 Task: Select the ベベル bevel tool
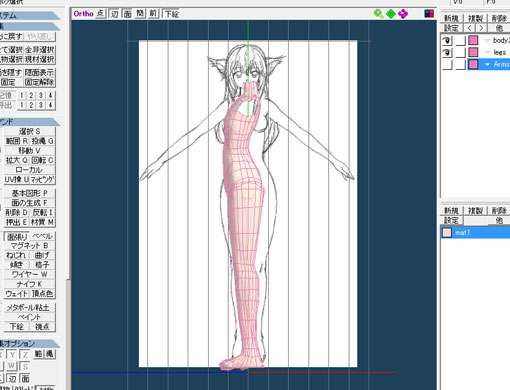click(x=43, y=236)
